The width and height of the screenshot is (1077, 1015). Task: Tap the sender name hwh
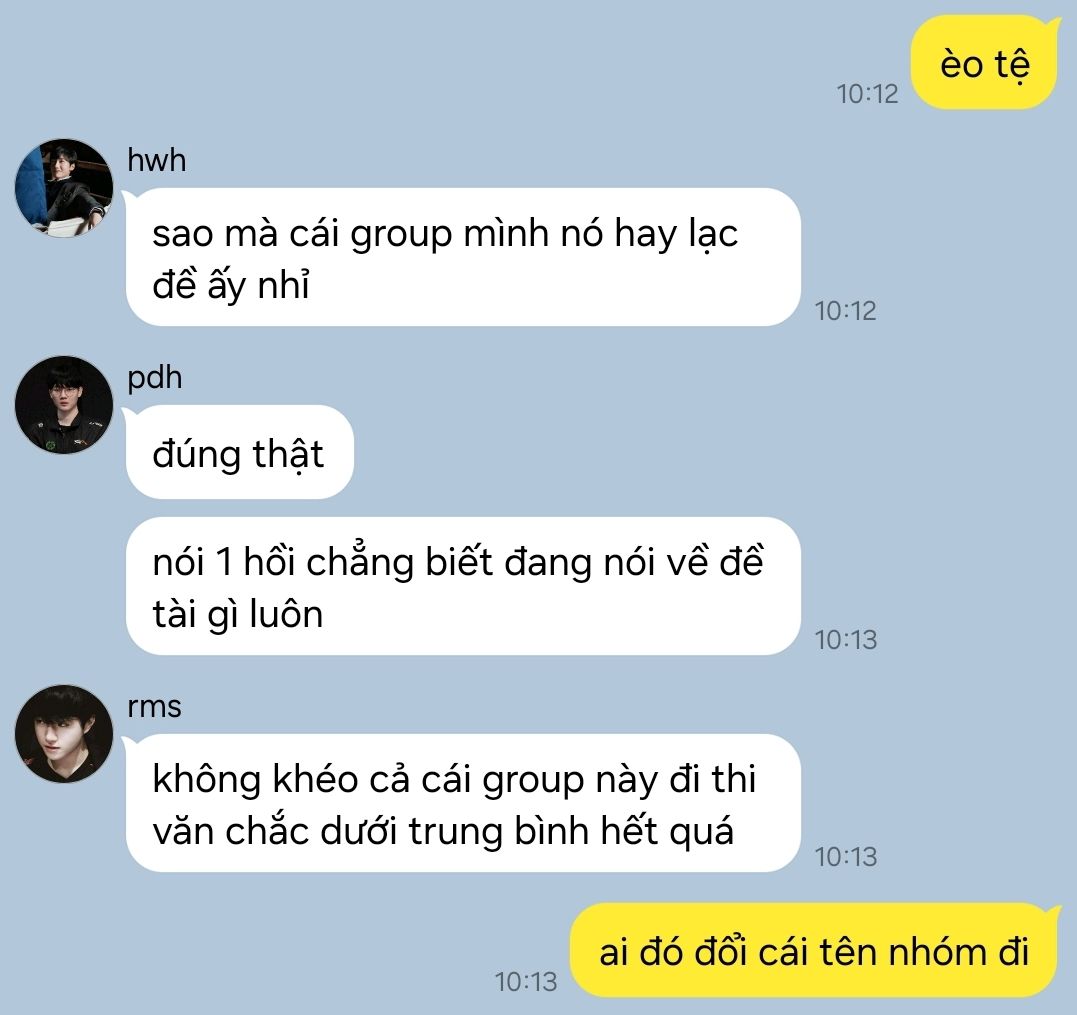(157, 160)
